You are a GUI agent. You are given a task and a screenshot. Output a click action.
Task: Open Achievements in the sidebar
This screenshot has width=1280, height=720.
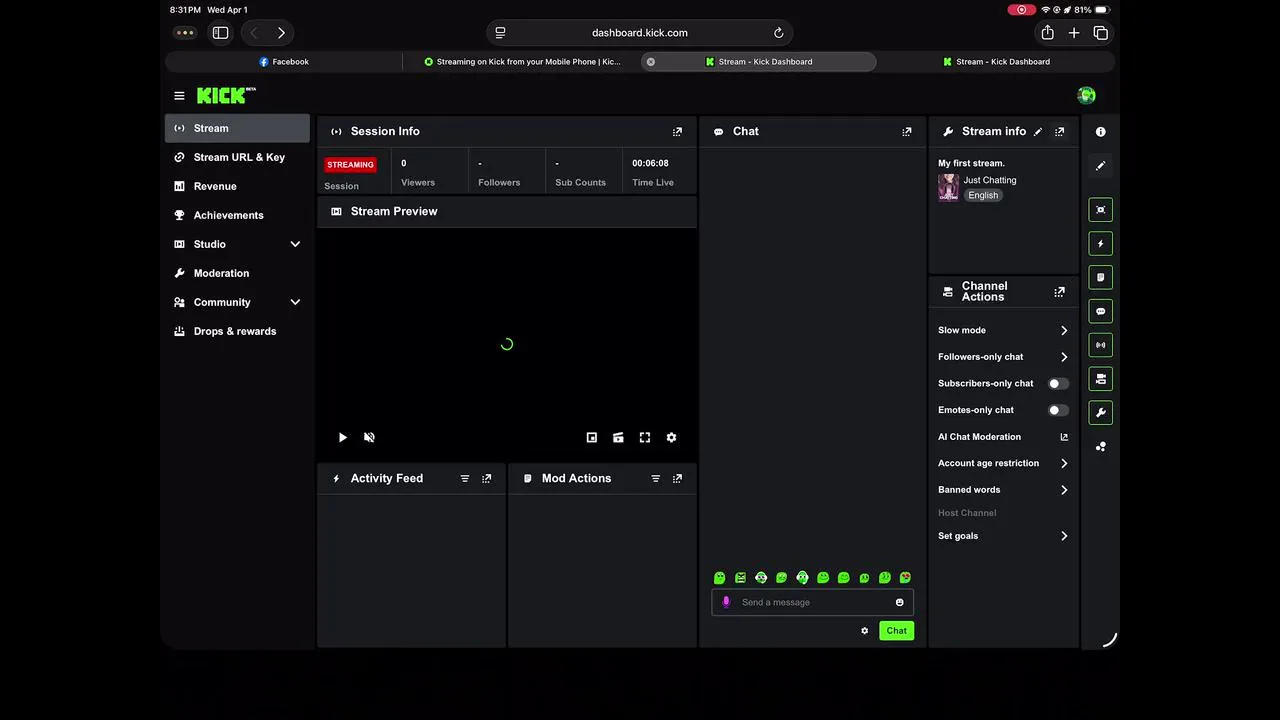[x=237, y=215]
